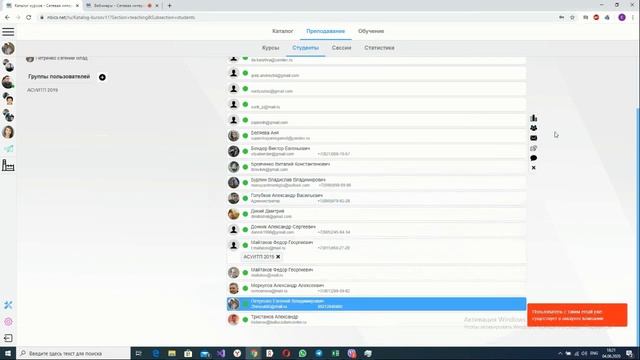Open the Windows Start menu

coord(8,353)
